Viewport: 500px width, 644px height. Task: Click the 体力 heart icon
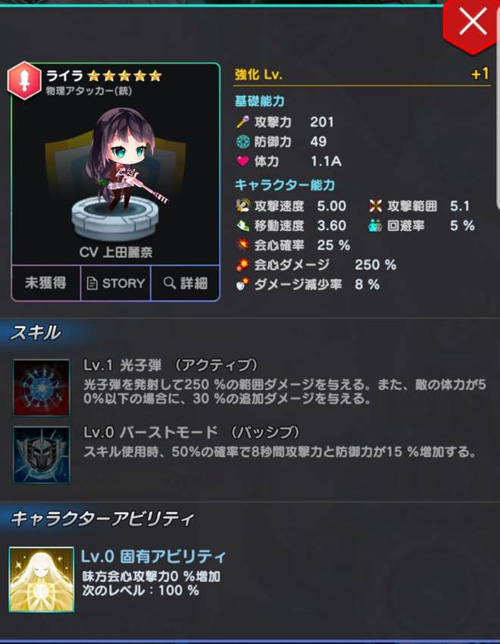point(243,161)
